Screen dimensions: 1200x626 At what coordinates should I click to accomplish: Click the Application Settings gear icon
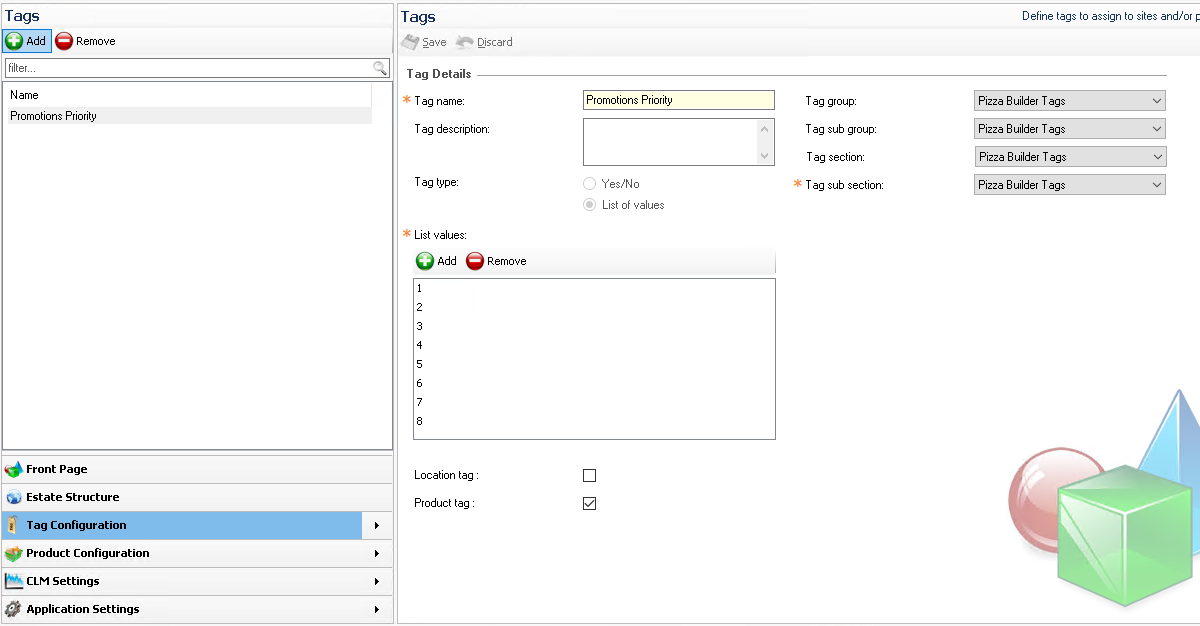(x=13, y=609)
